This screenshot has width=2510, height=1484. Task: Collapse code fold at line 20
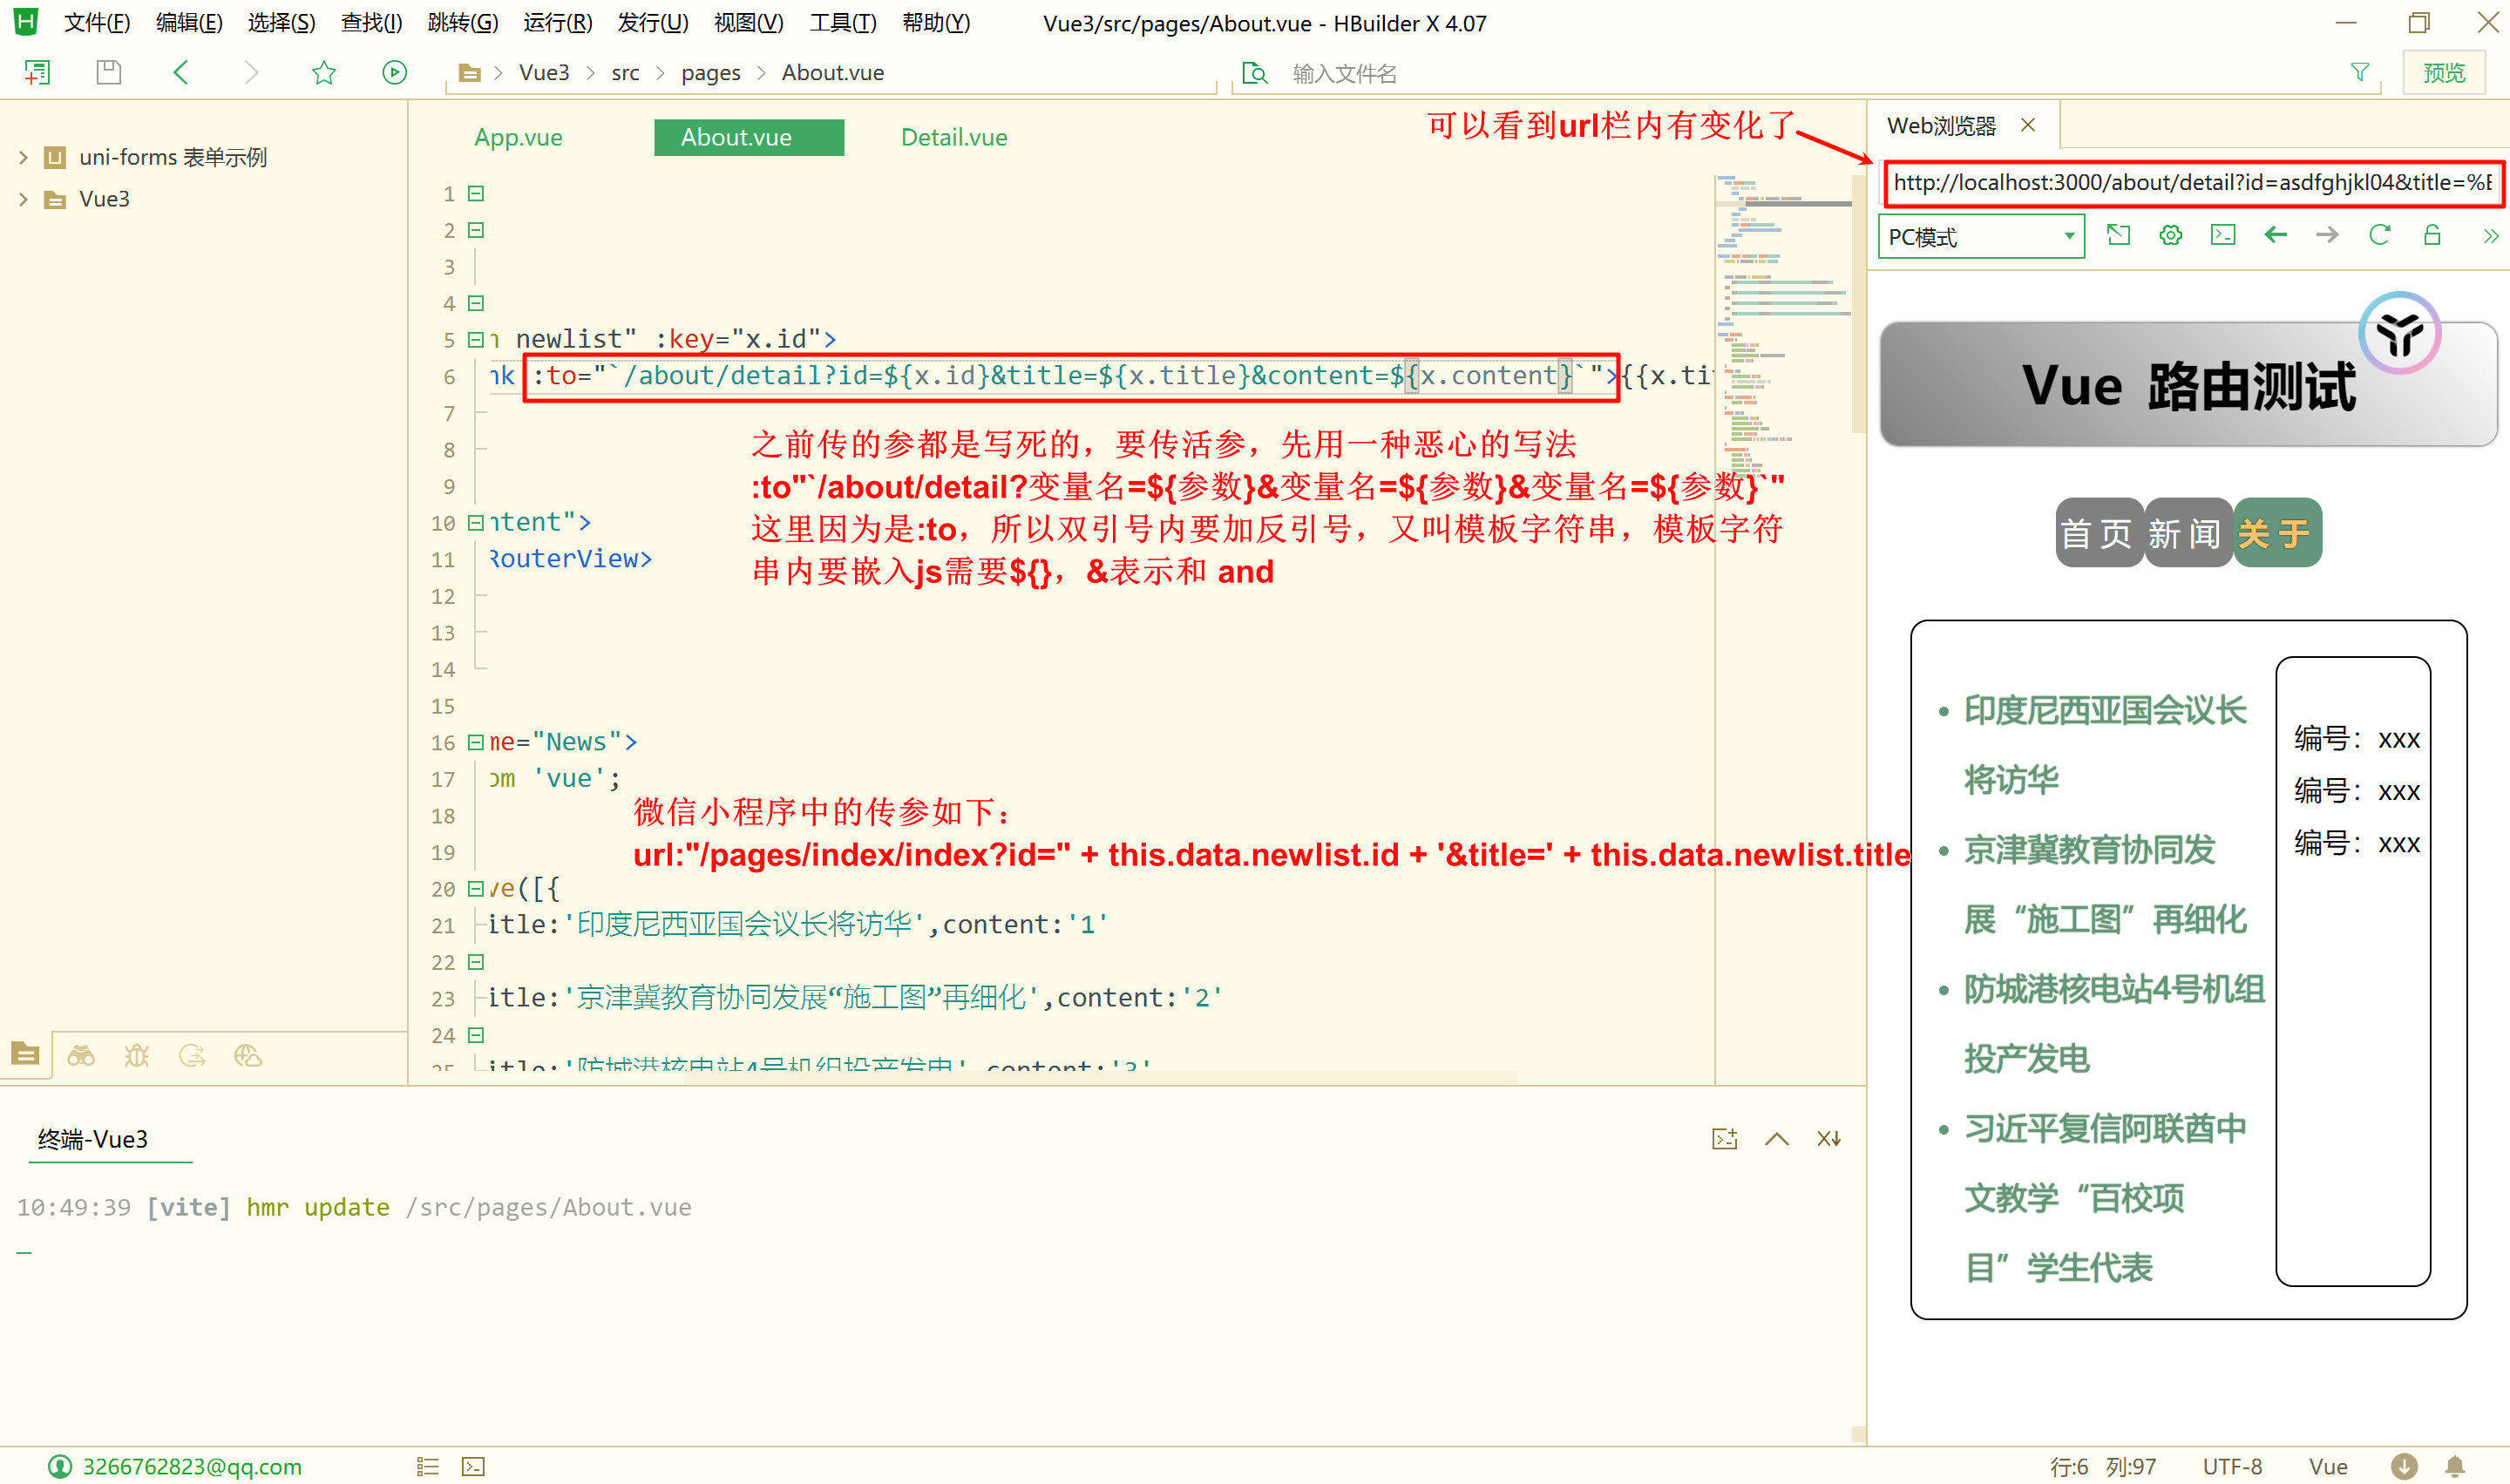[x=476, y=888]
